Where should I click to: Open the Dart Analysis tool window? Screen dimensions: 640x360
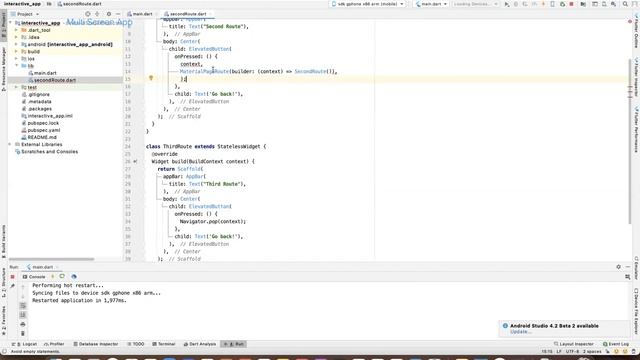coord(200,344)
